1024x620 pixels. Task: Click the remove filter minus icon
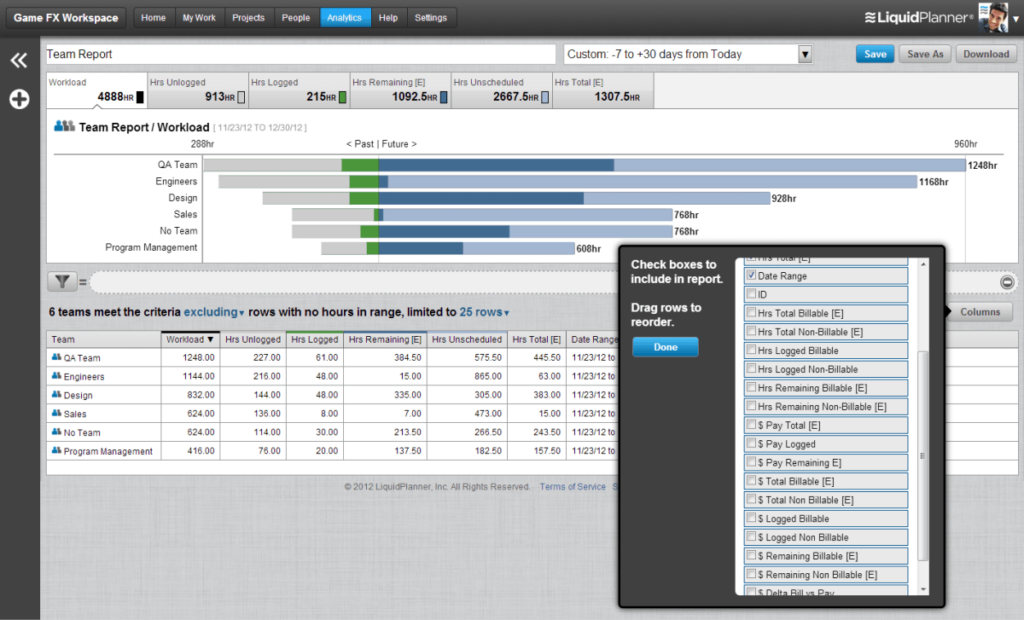coord(1007,282)
